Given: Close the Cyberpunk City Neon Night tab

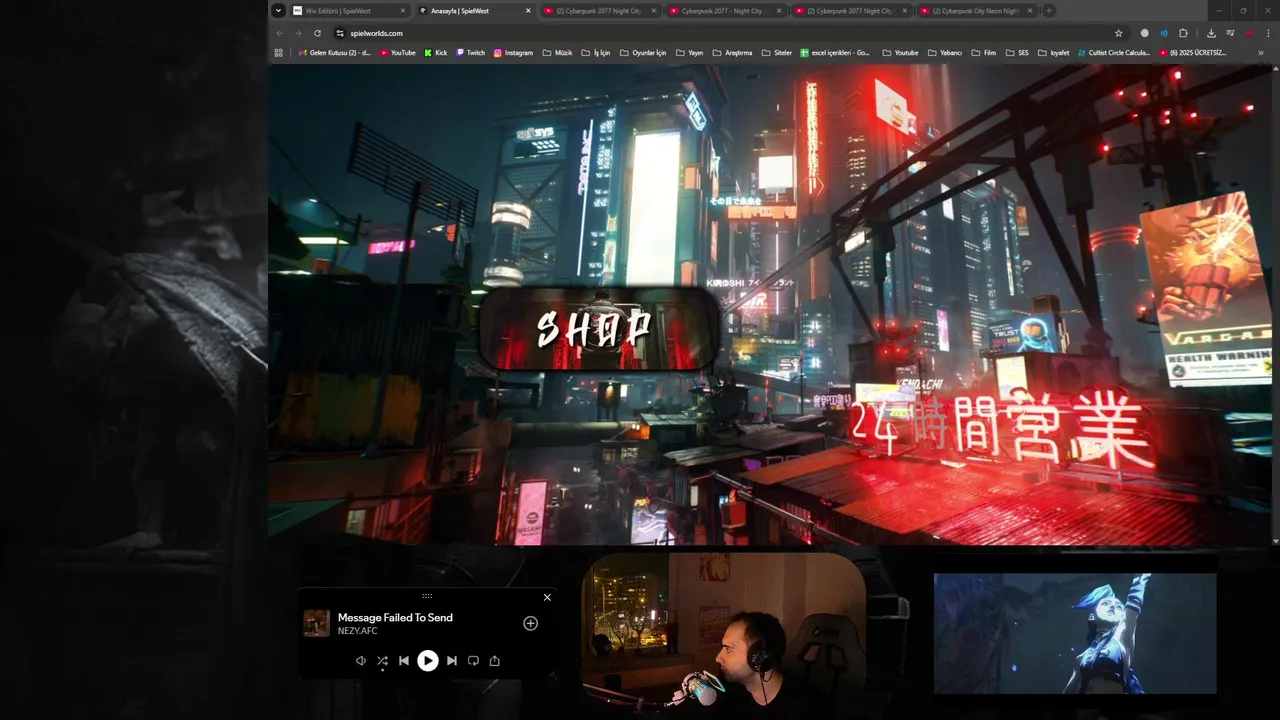Looking at the screenshot, I should coord(1029,11).
